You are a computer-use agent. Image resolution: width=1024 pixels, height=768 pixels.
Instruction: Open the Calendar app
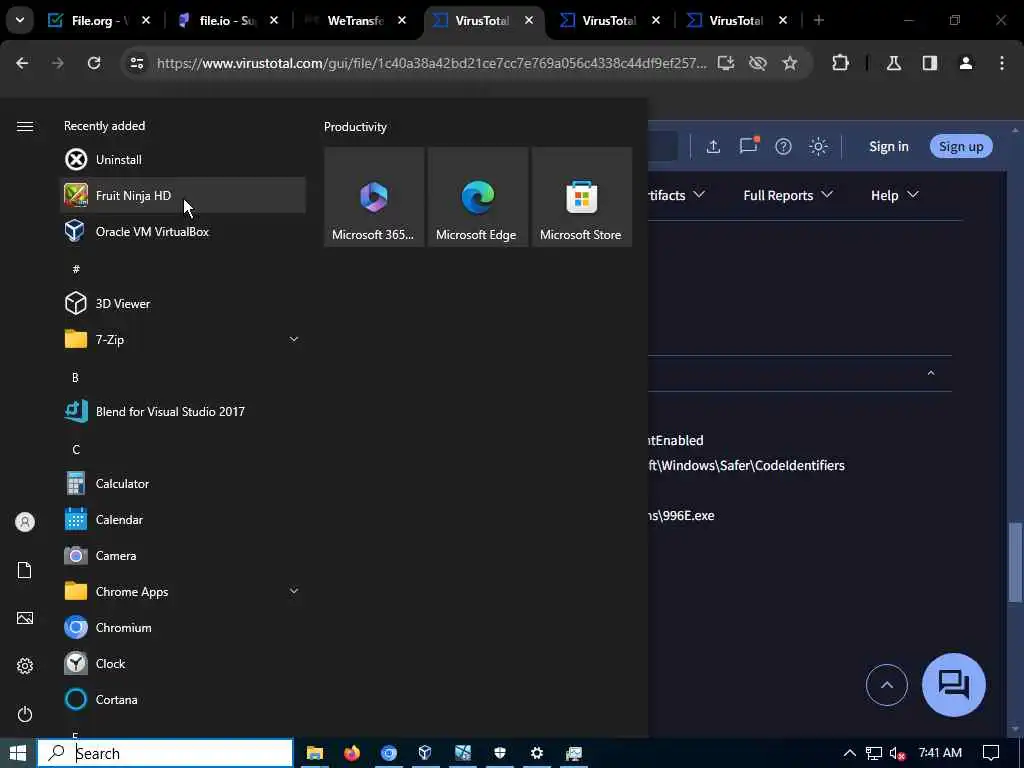(x=182, y=519)
